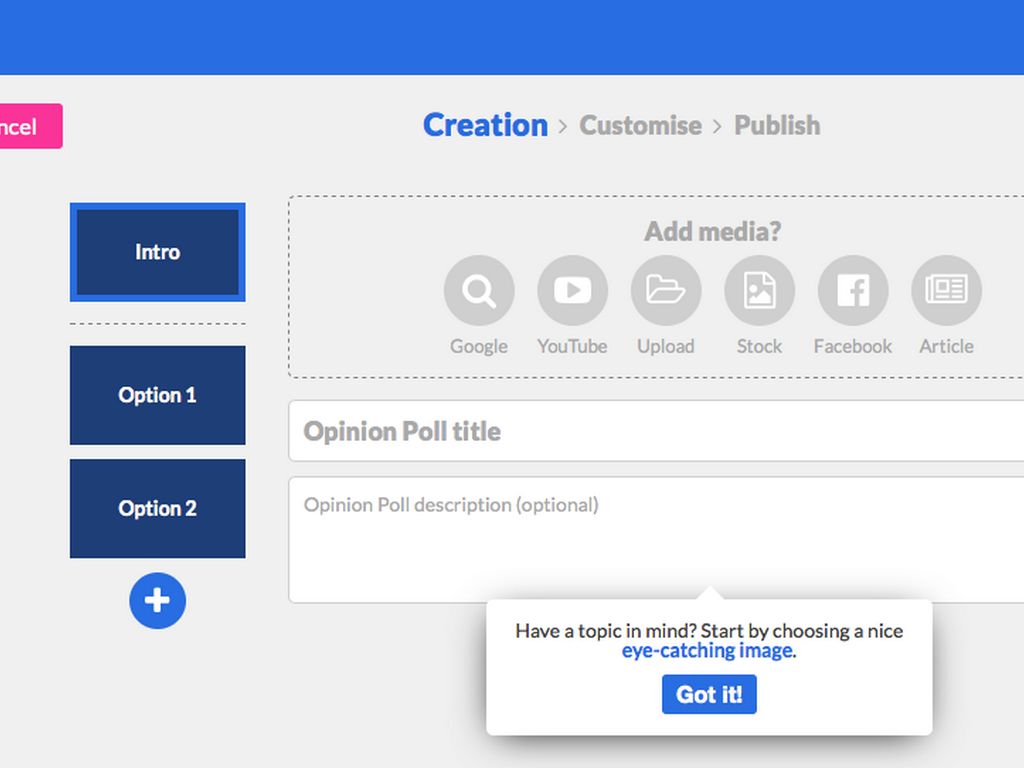This screenshot has width=1024, height=768.
Task: Open Google image search media option
Action: (479, 291)
